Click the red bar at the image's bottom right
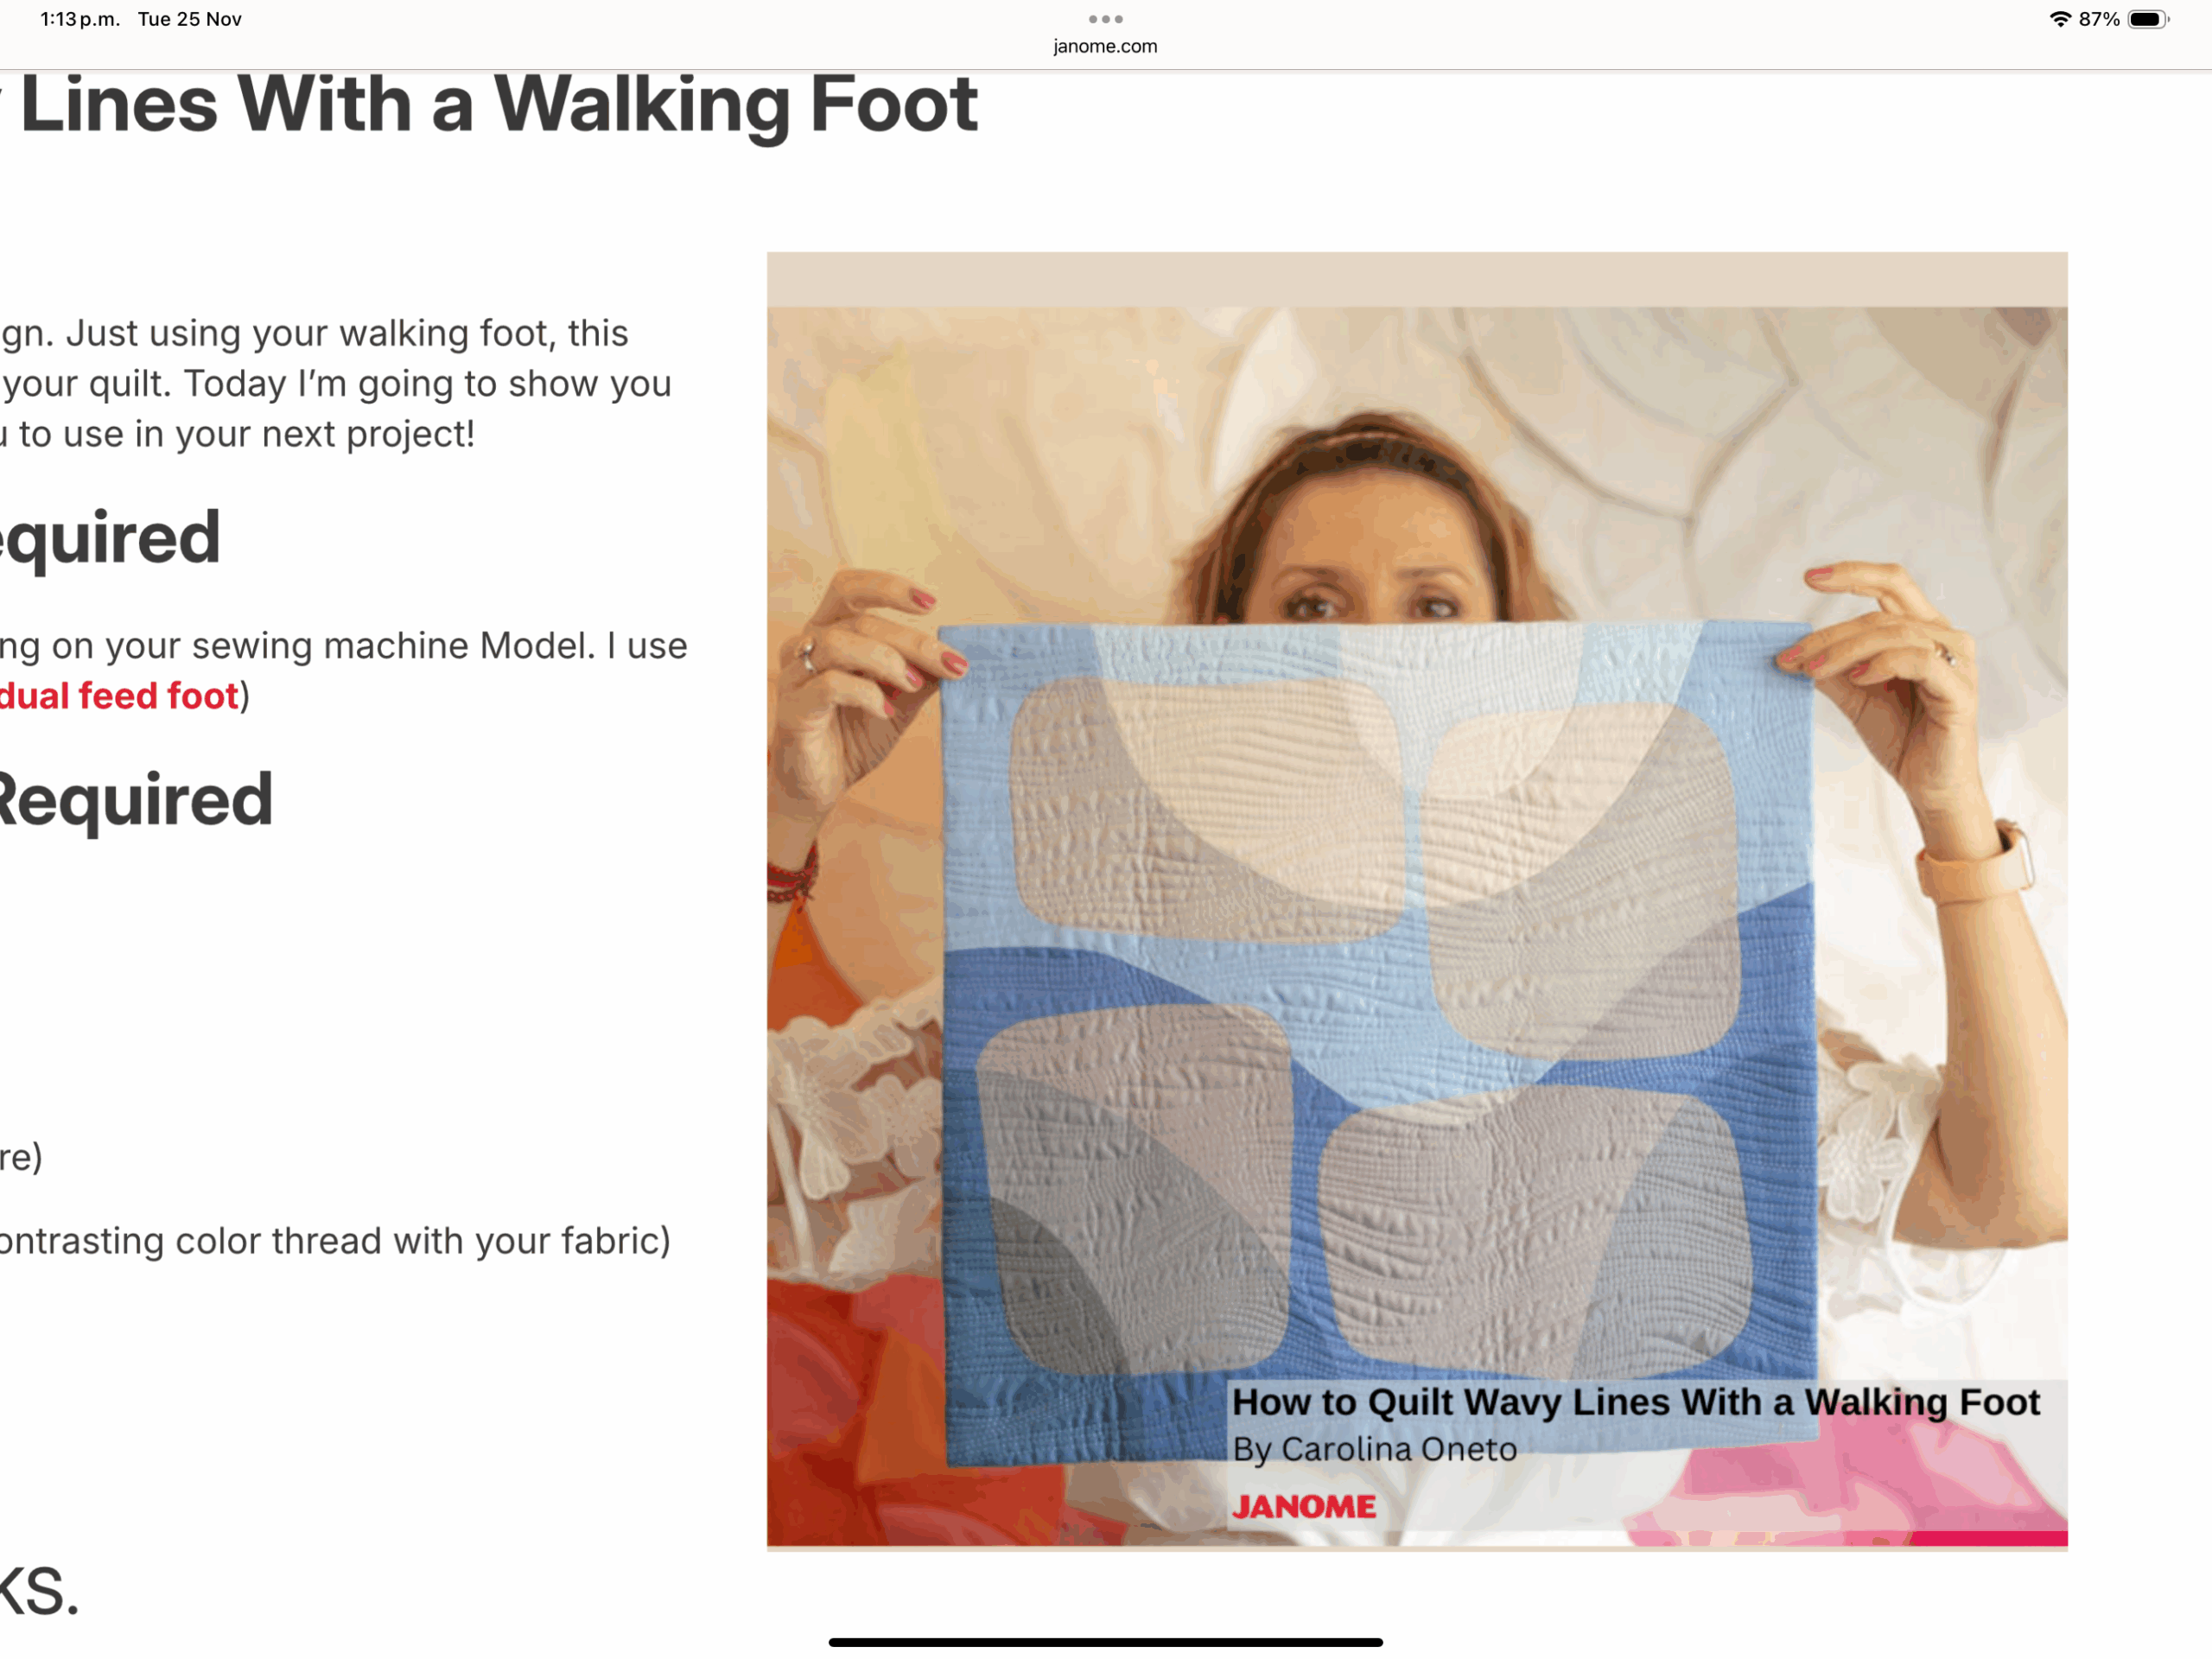The height and width of the screenshot is (1659, 2212). click(1988, 1538)
